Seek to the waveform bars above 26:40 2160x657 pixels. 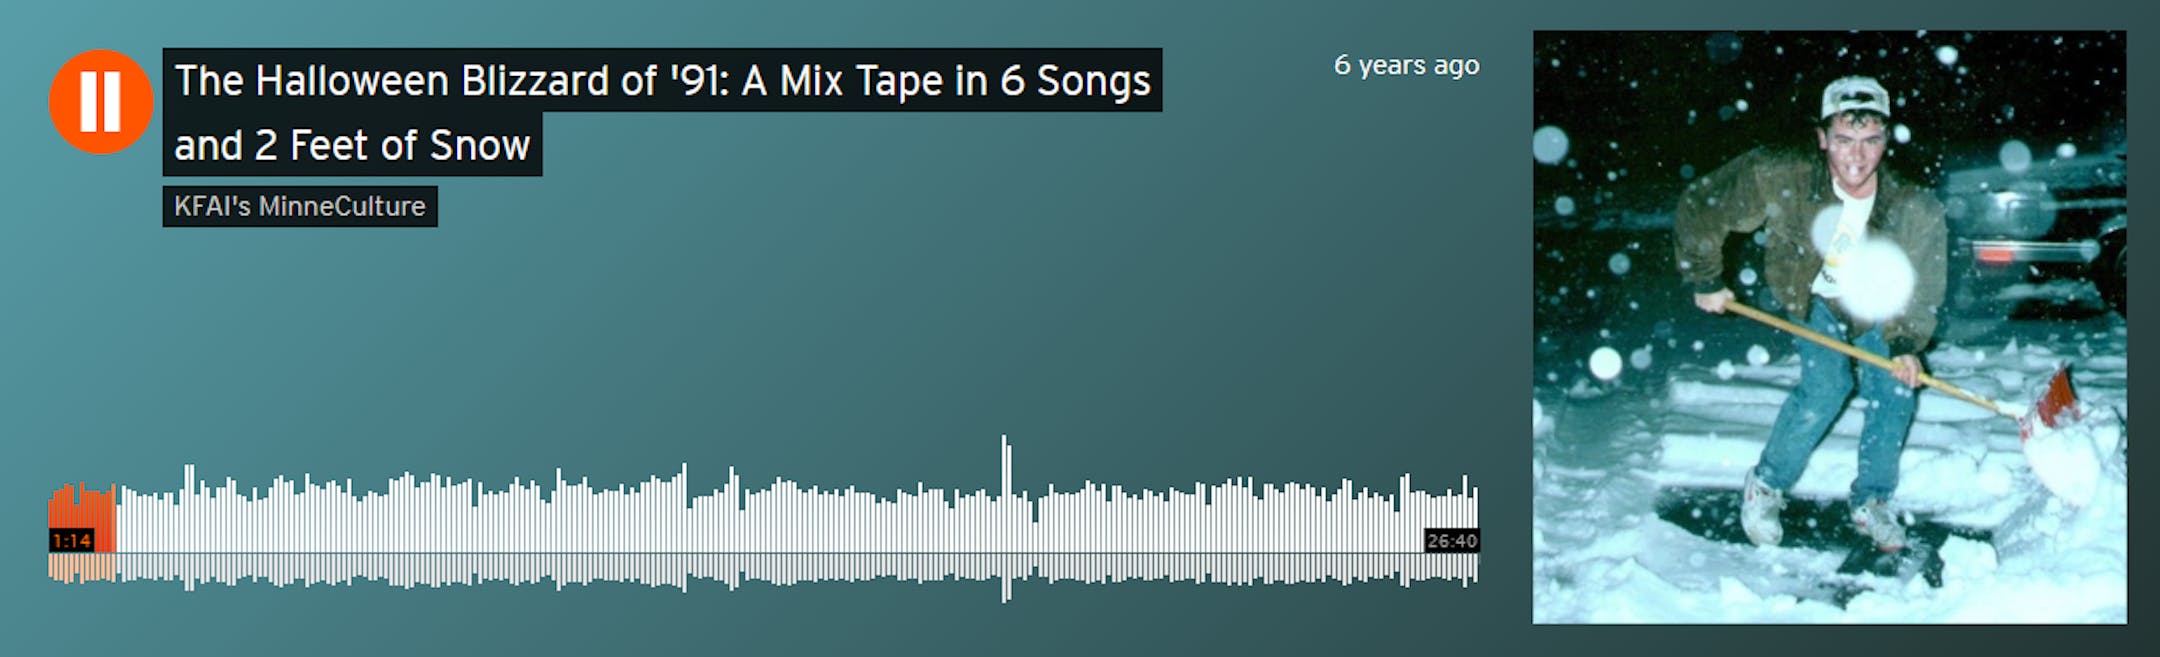tap(1452, 503)
